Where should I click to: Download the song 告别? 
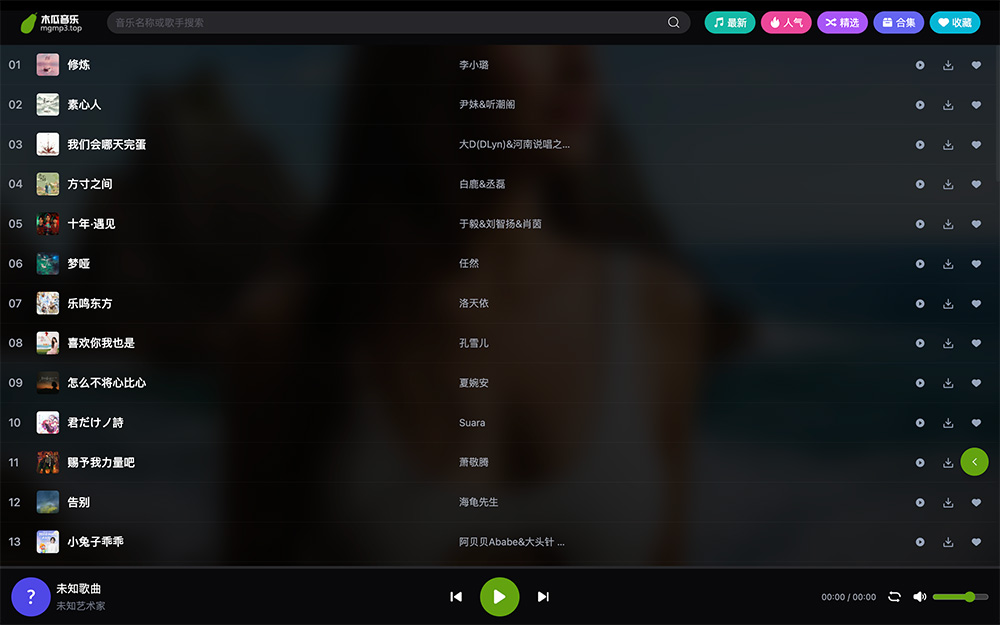(x=948, y=503)
